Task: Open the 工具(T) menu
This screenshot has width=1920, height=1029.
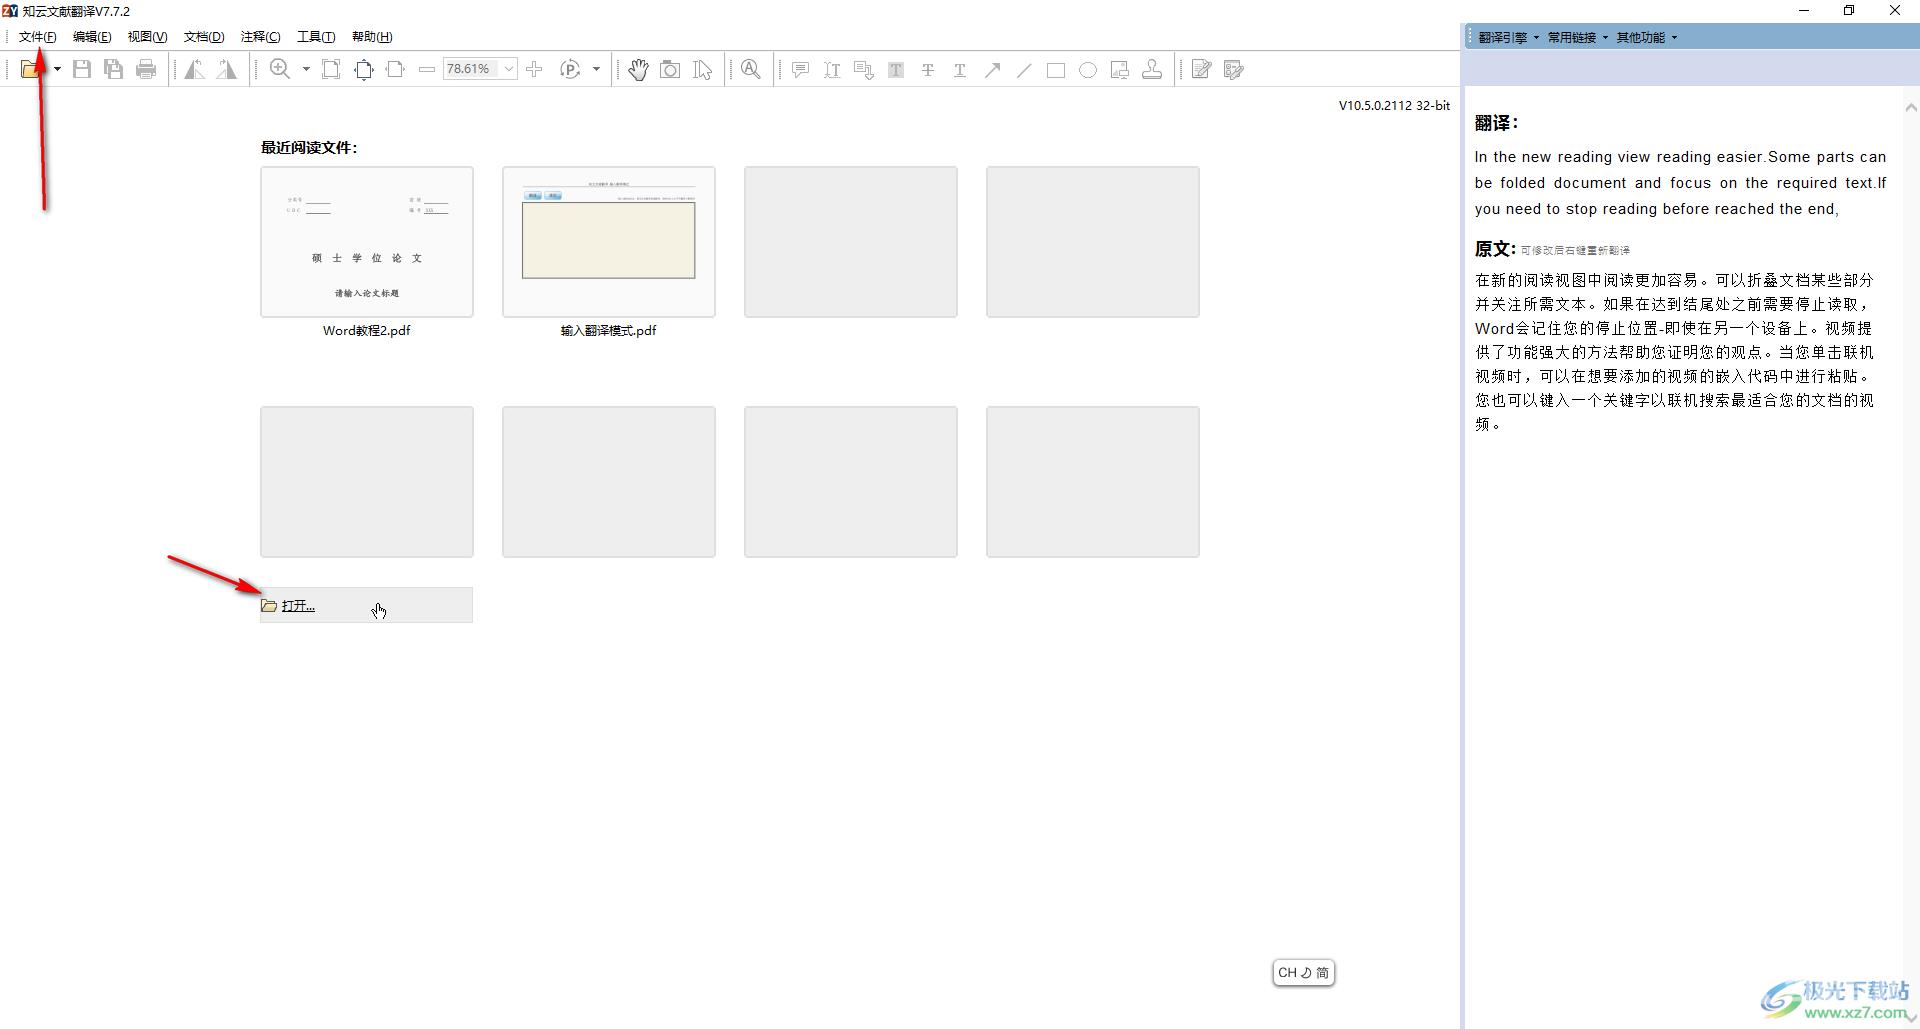Action: 316,37
